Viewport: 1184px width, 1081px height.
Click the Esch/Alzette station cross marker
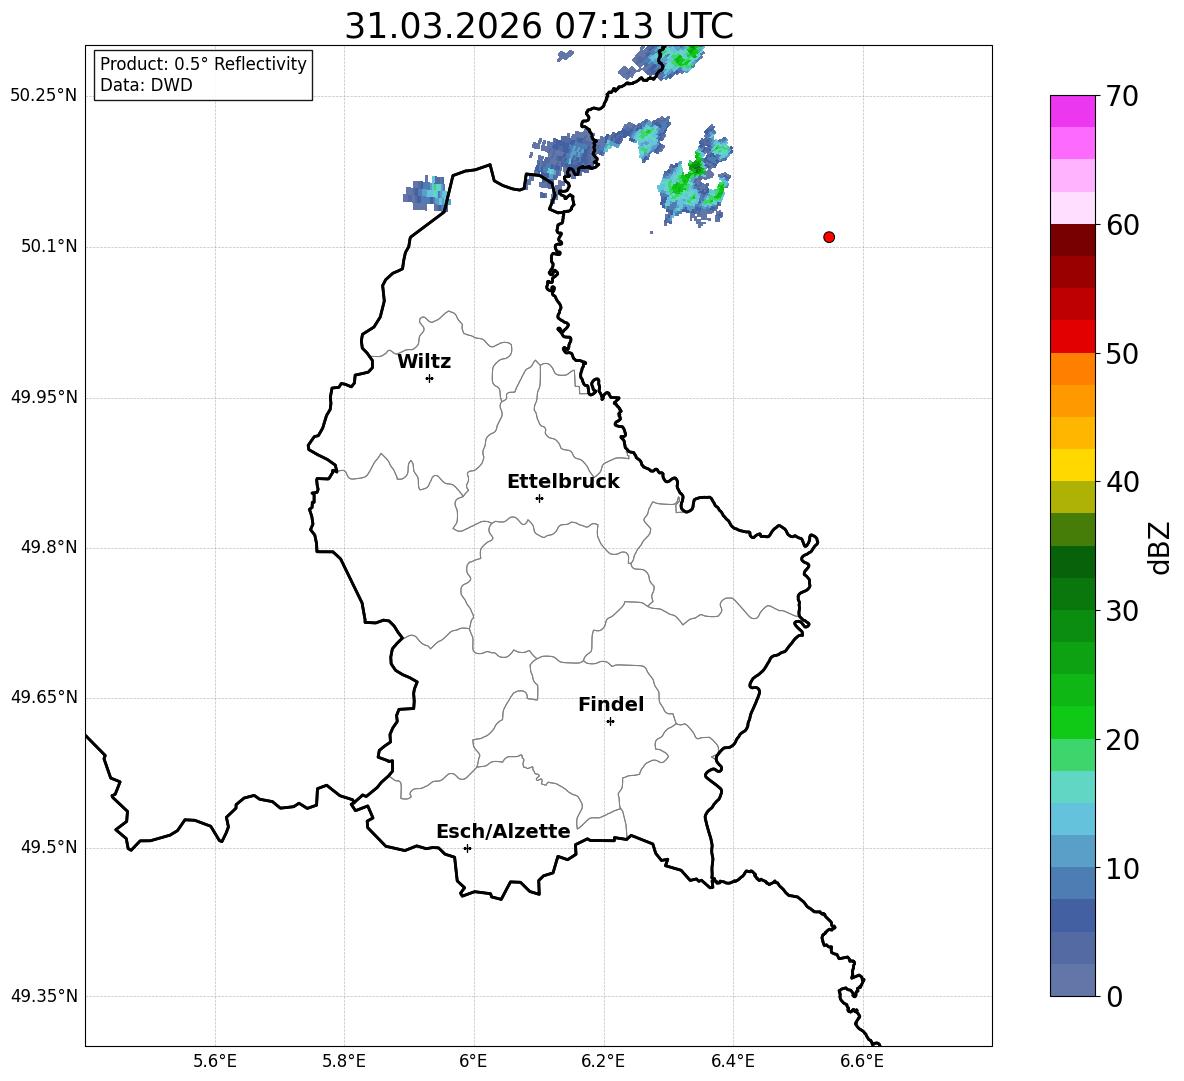pos(467,848)
